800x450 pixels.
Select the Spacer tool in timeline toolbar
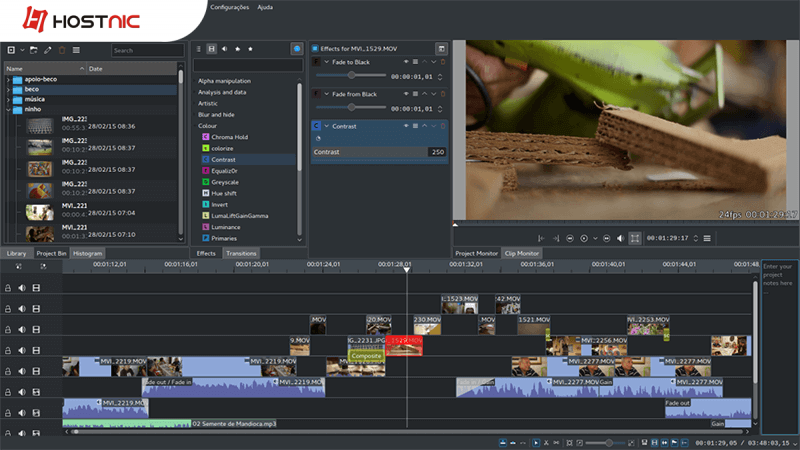tap(556, 443)
